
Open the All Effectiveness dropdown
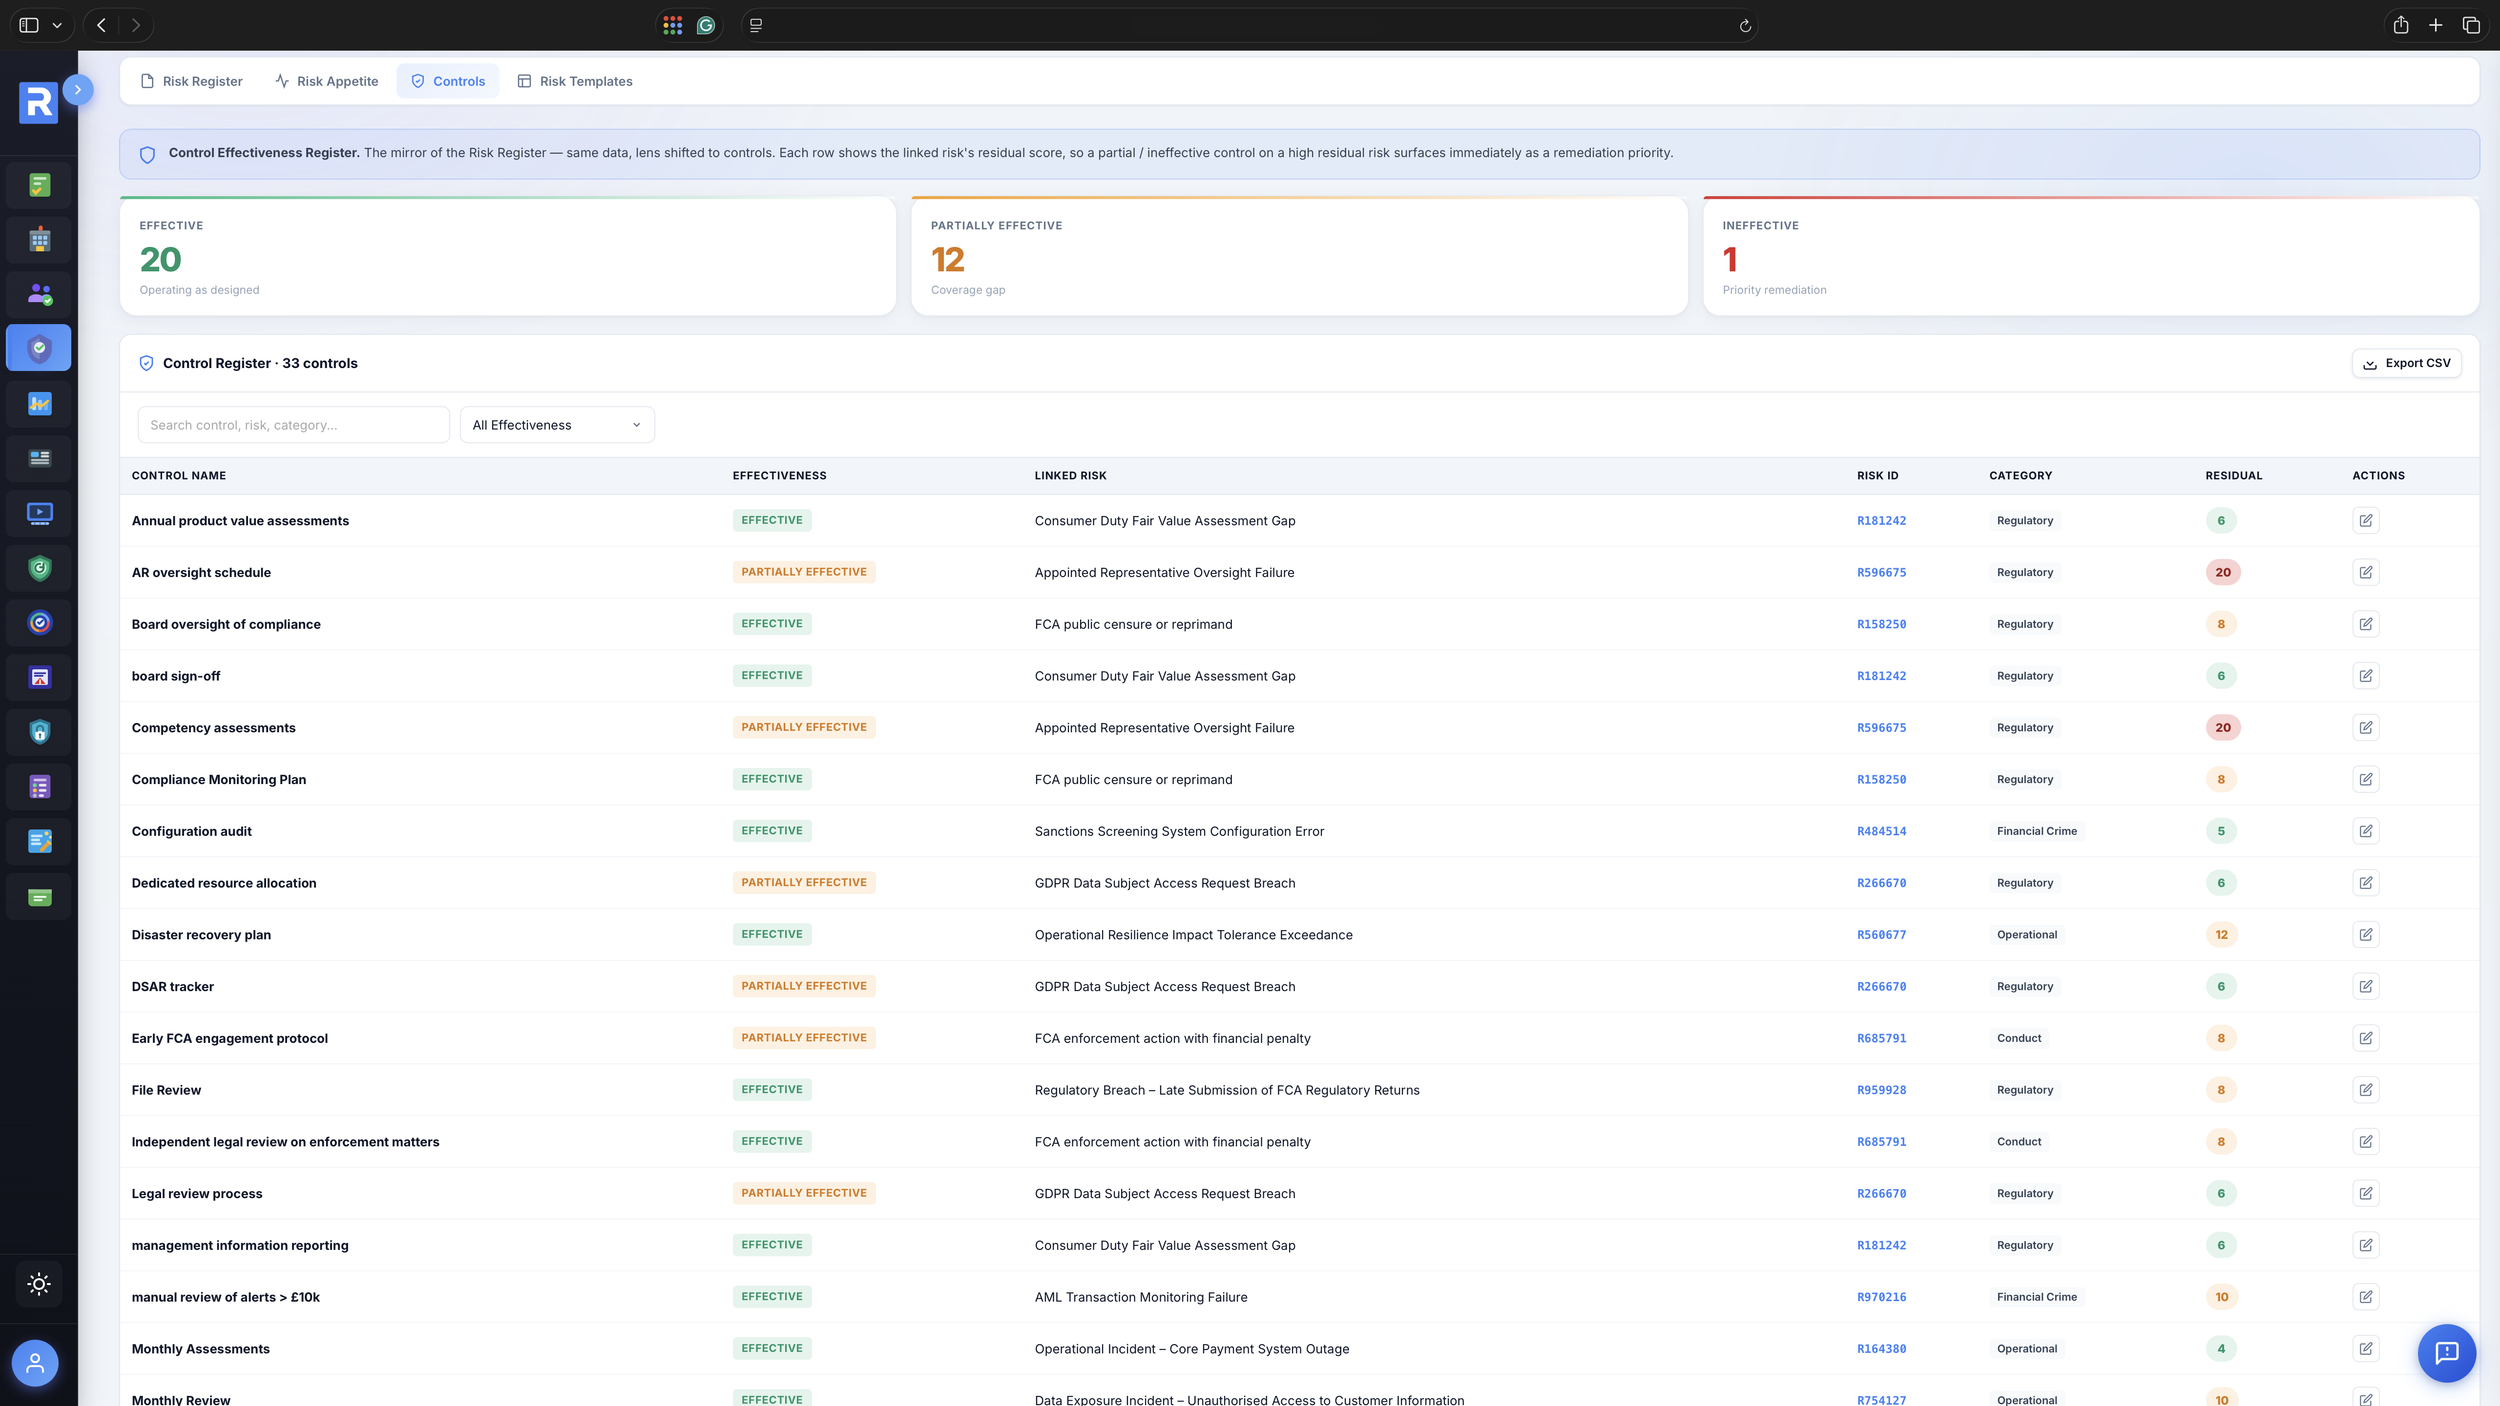(x=557, y=425)
